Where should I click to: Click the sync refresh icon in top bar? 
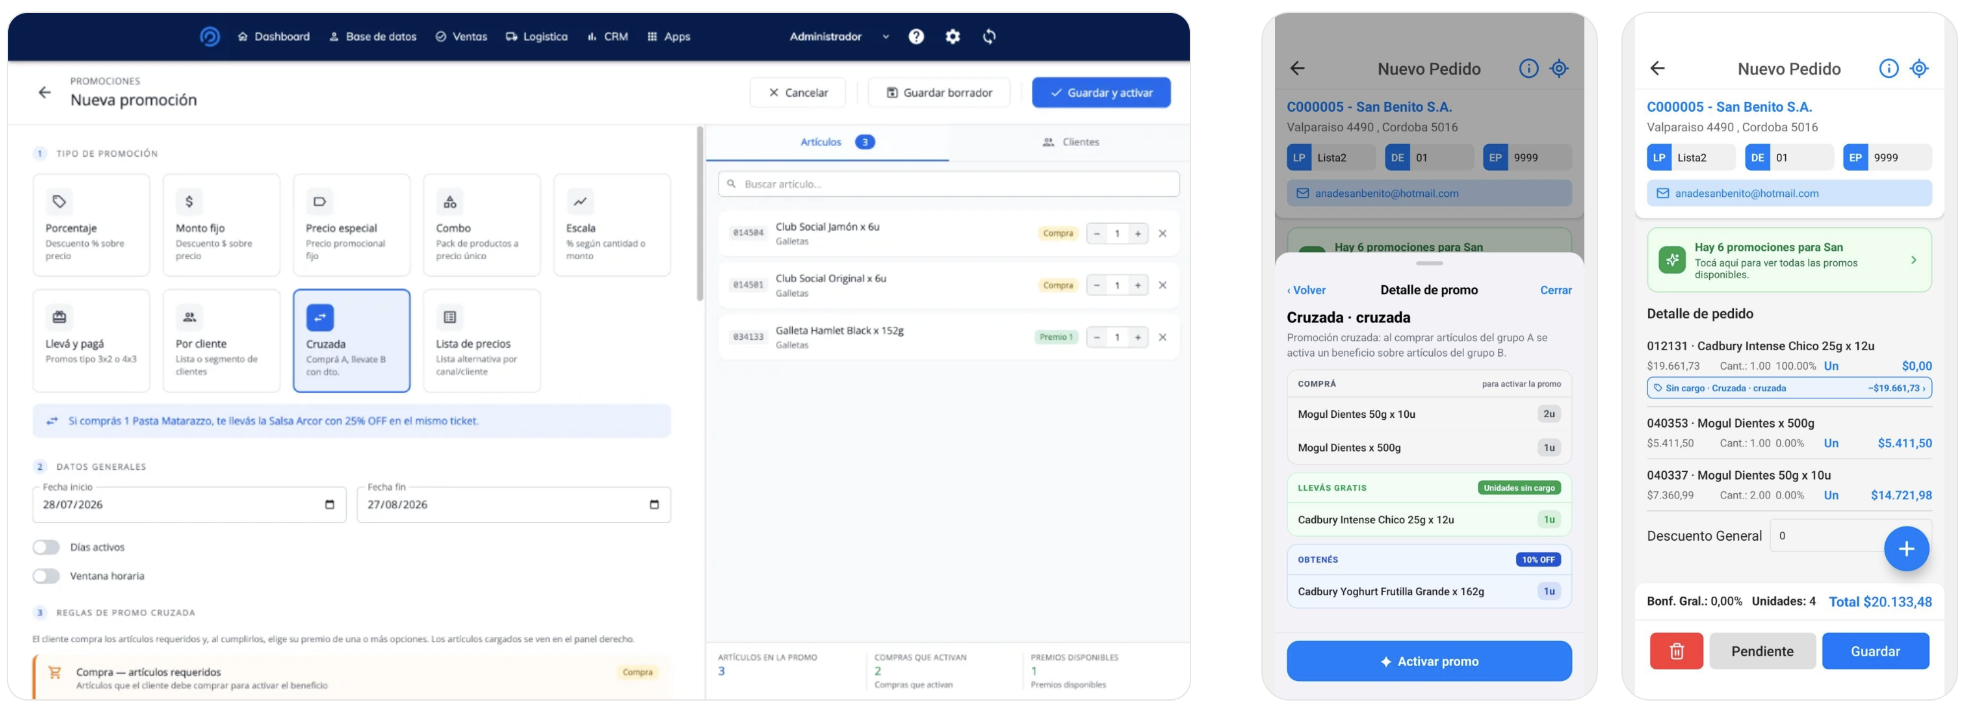(x=989, y=37)
